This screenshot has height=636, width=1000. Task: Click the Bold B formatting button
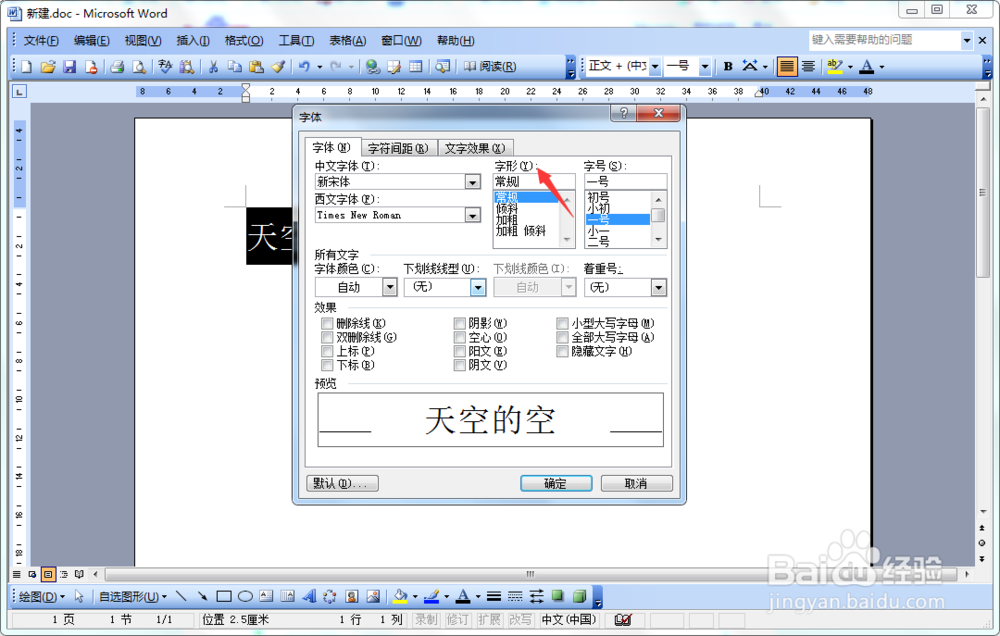pyautogui.click(x=728, y=66)
